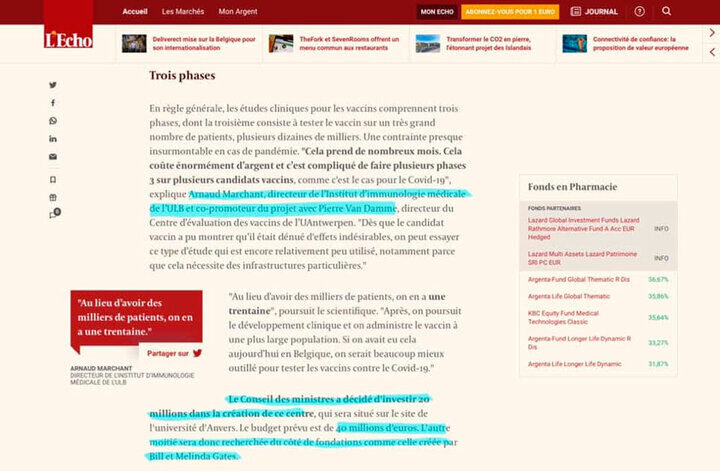Click Partager sur quote share button
Image resolution: width=720 pixels, height=472 pixels.
(171, 353)
